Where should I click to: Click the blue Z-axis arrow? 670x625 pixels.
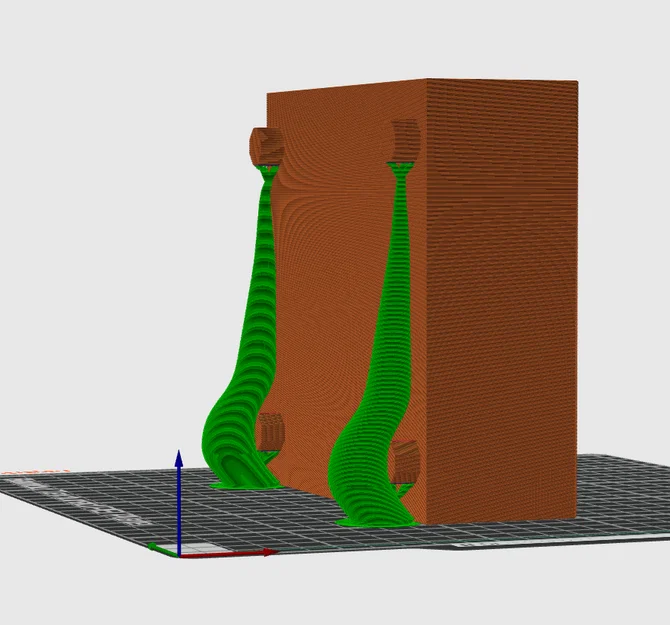click(179, 502)
